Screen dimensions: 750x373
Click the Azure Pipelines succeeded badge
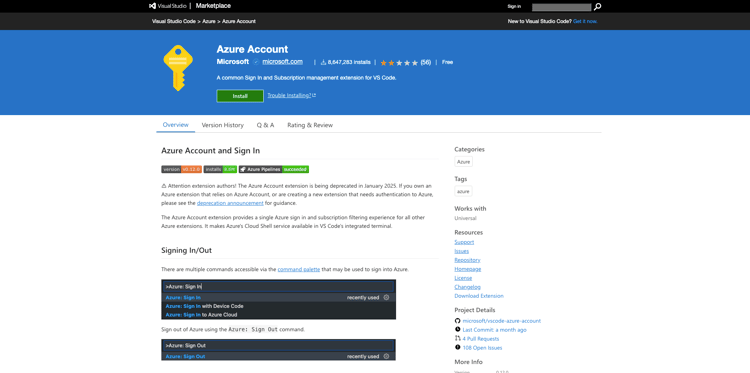pyautogui.click(x=274, y=169)
